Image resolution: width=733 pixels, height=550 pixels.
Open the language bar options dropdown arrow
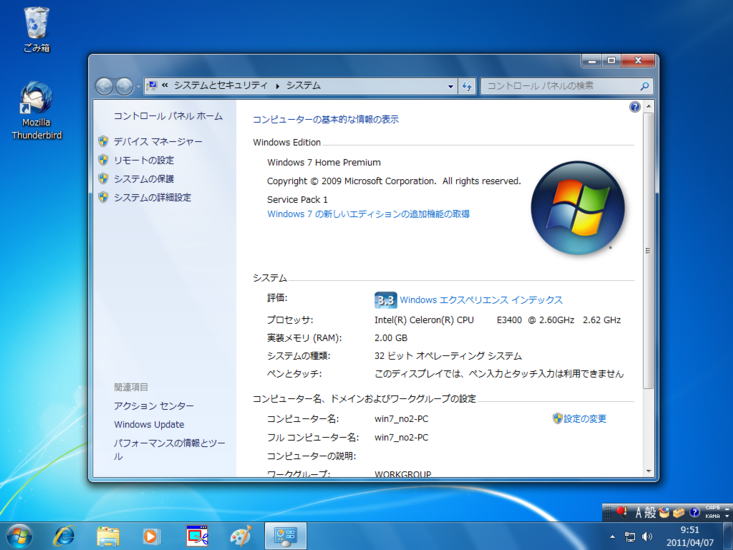(727, 516)
